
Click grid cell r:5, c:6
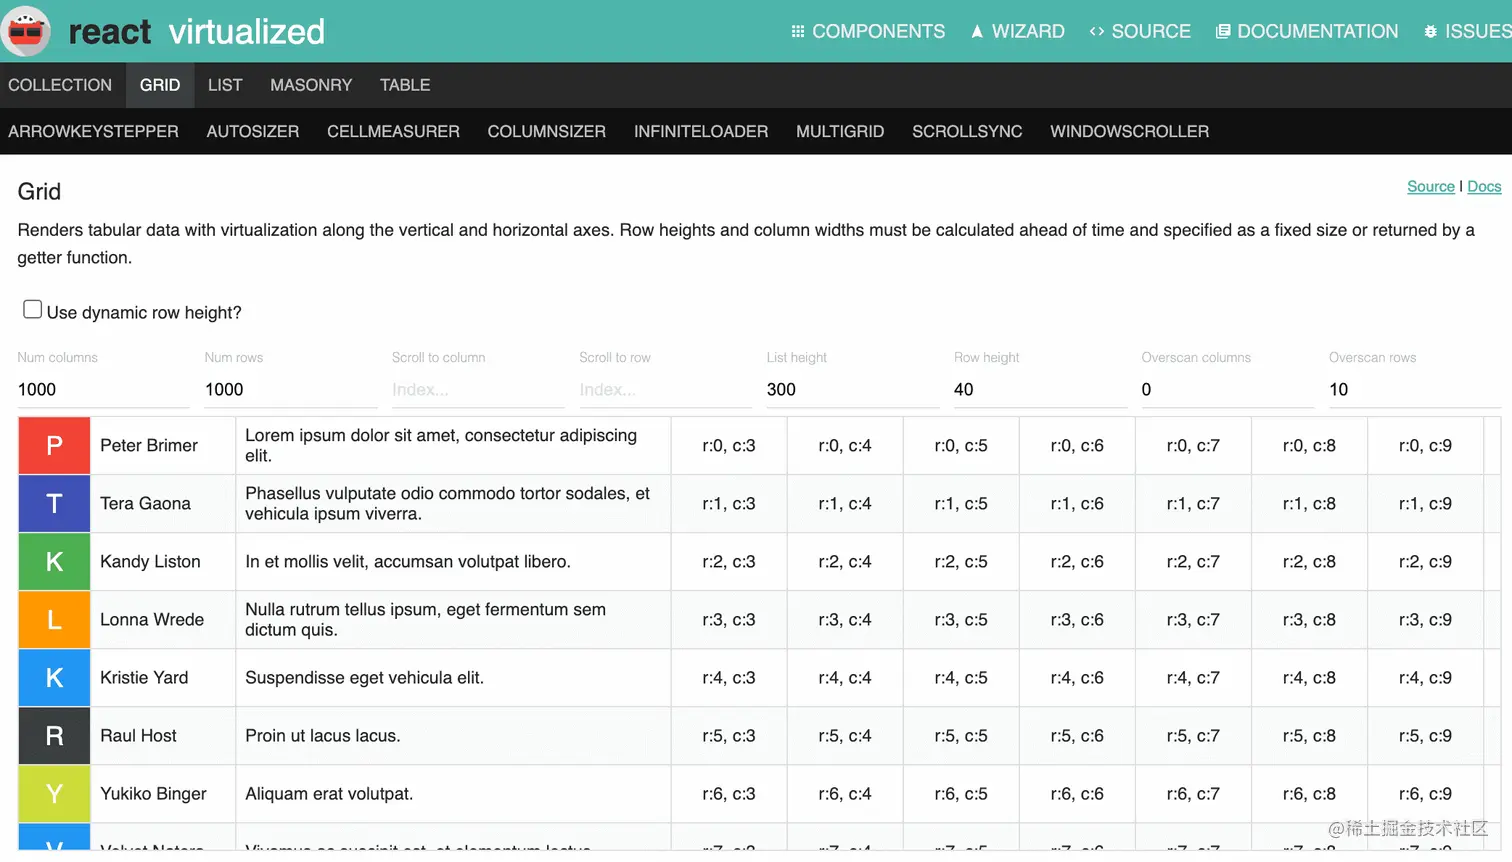tap(1077, 736)
